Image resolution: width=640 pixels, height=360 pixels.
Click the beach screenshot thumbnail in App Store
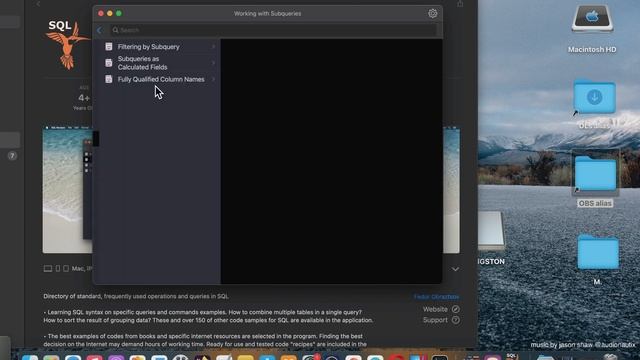(x=67, y=190)
